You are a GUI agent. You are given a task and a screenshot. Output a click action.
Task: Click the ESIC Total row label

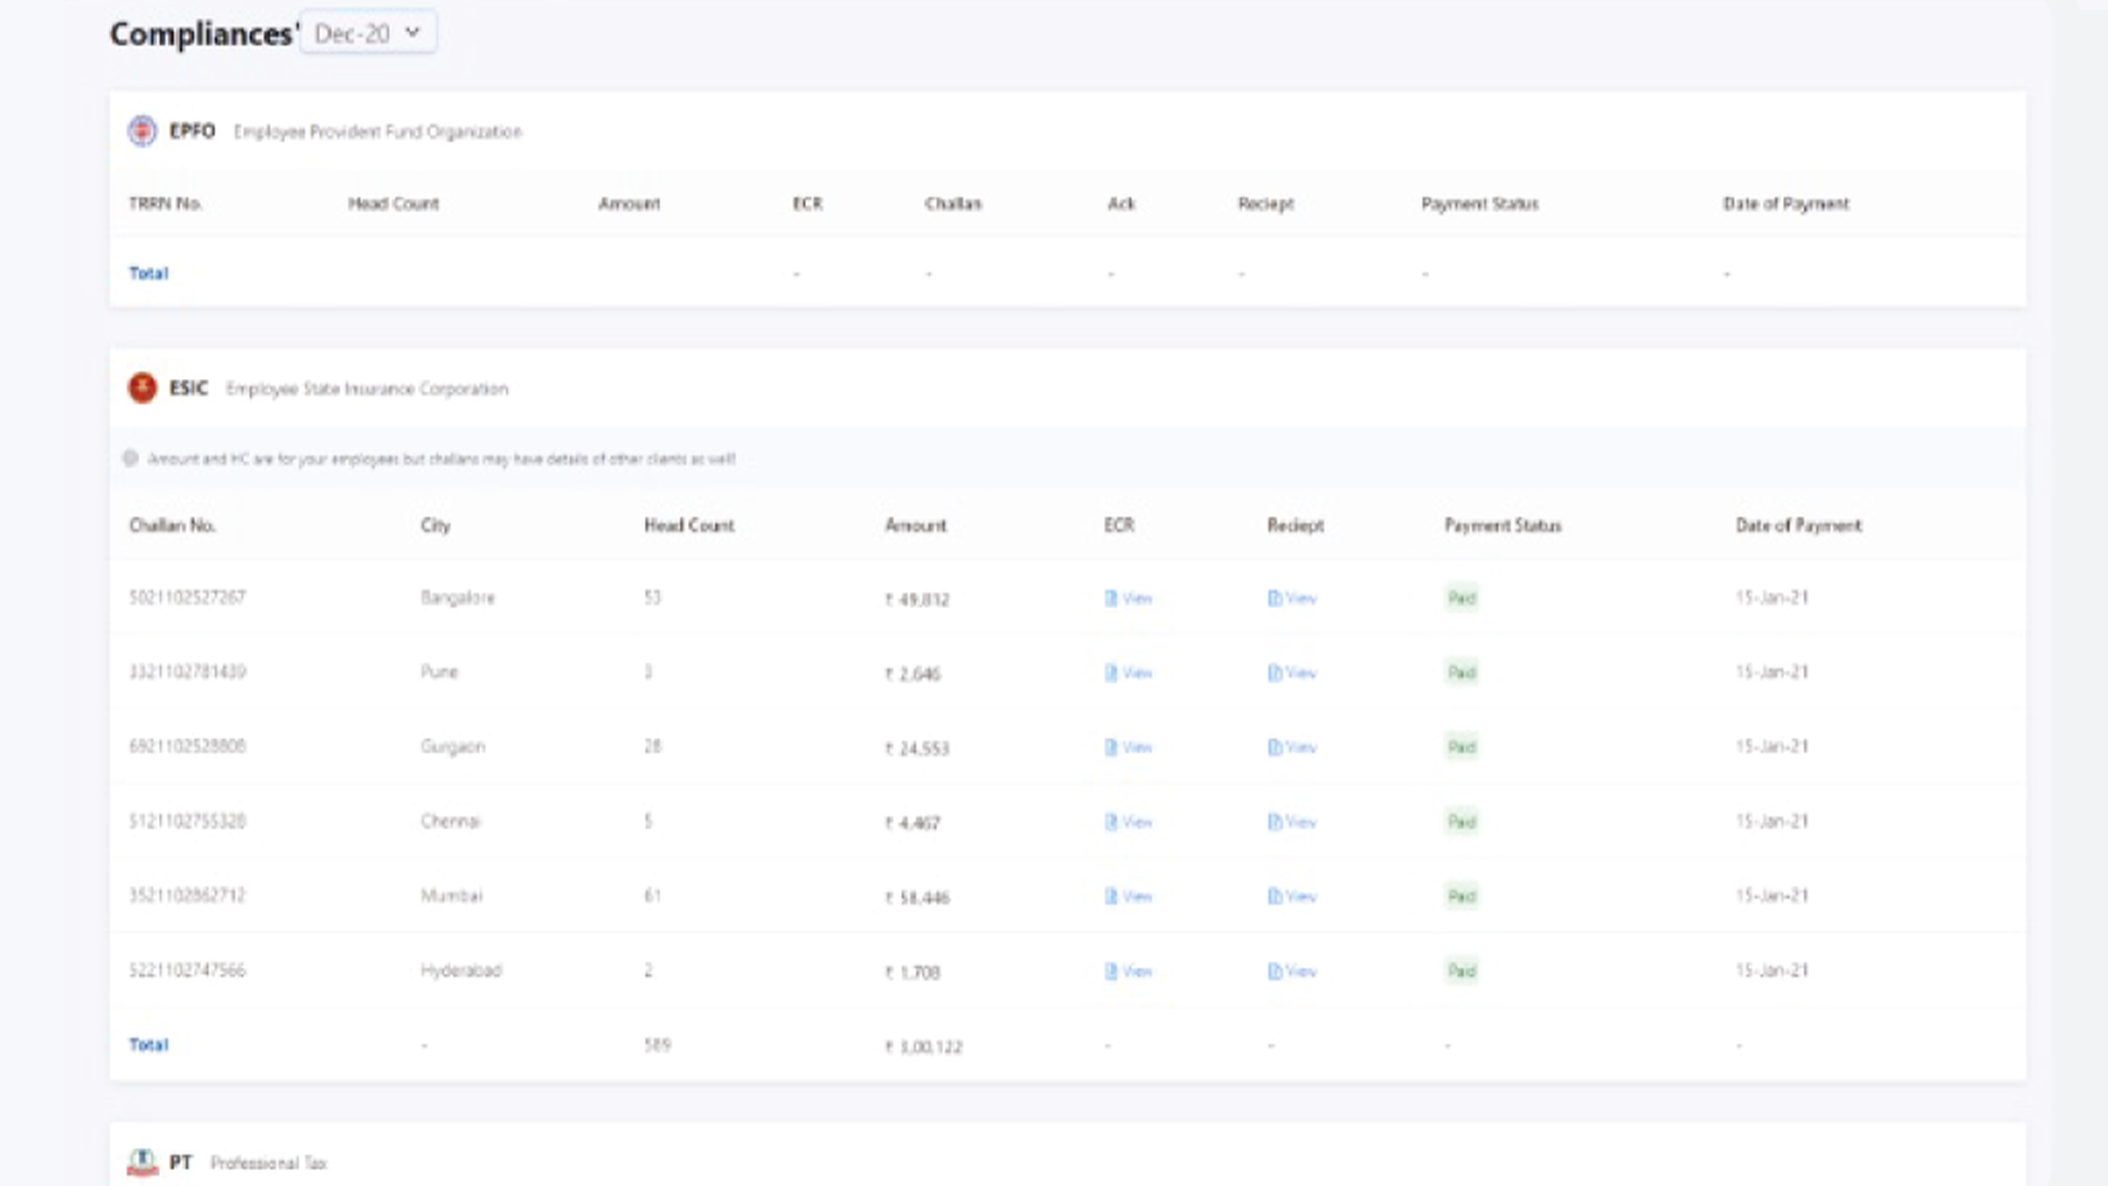(x=148, y=1045)
